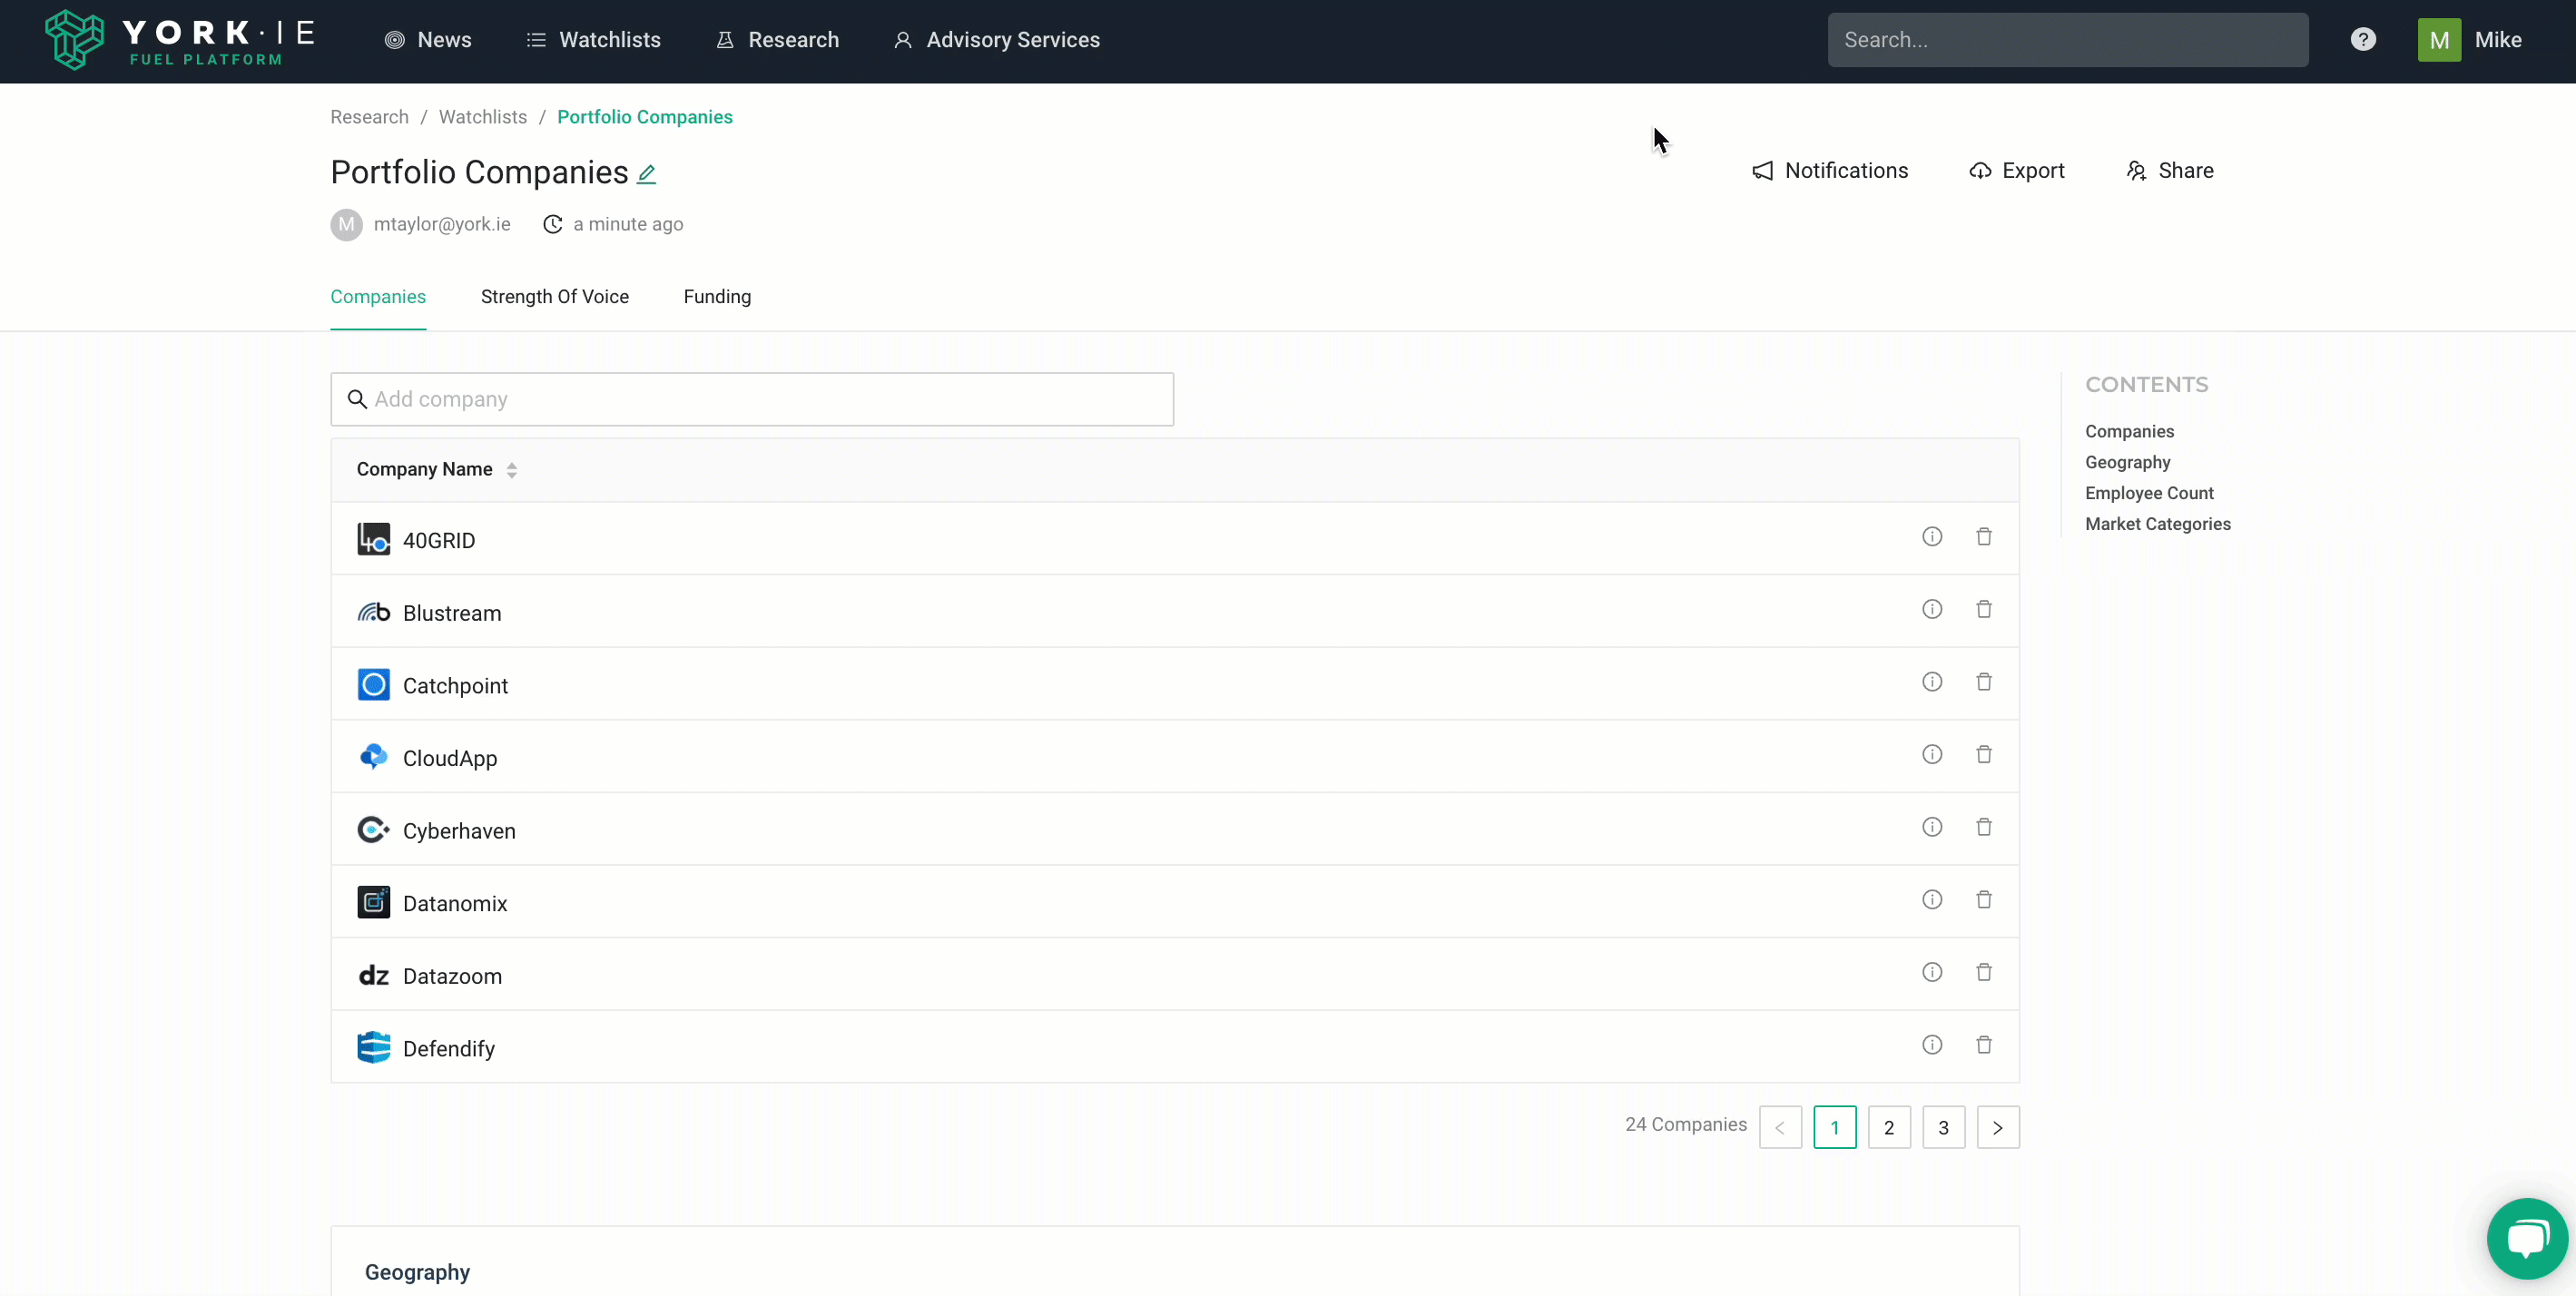Open the Catchpoint company name
This screenshot has width=2576, height=1296.
coord(455,686)
